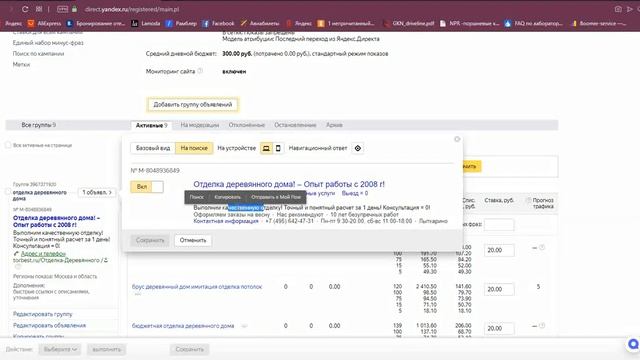Open the AliExpress bookmark
This screenshot has height=360, width=640.
(44, 24)
